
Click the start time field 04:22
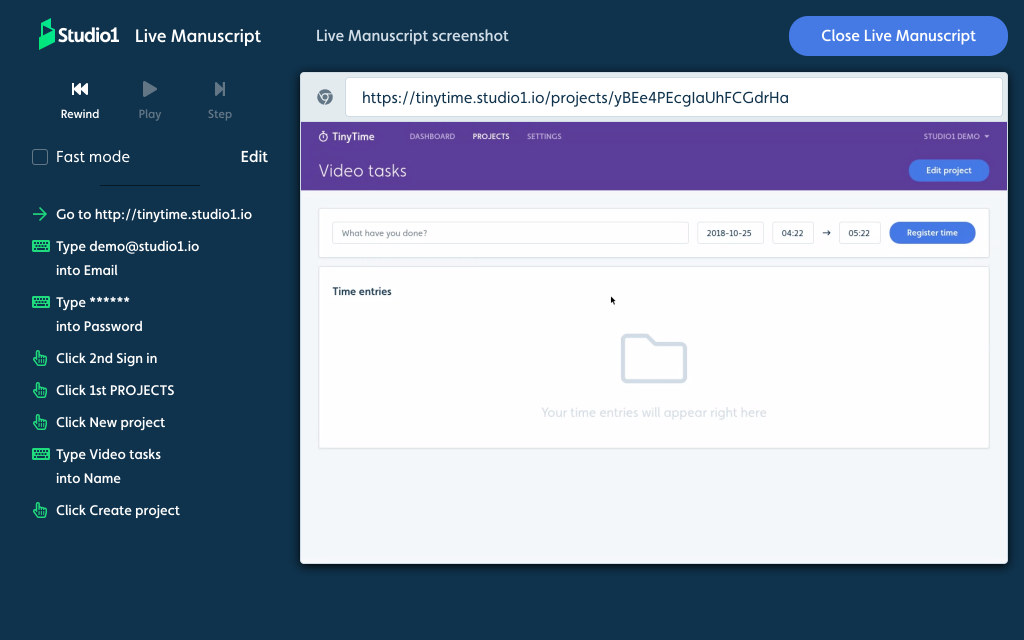coord(793,233)
